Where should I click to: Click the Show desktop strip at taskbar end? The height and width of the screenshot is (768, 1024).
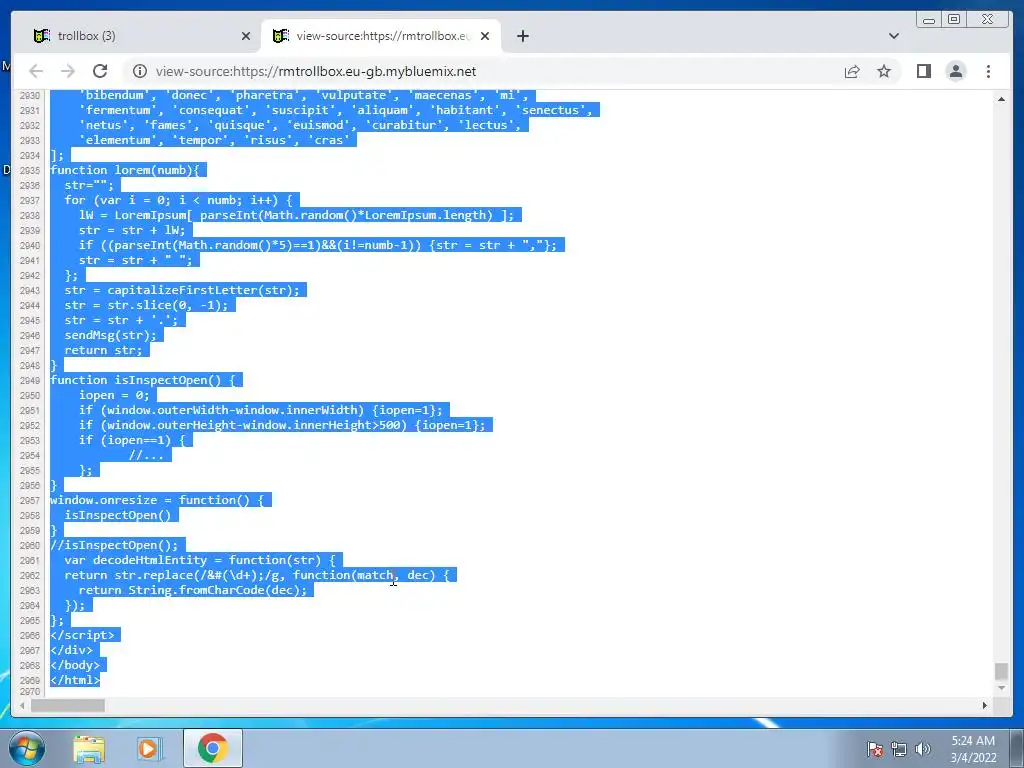click(x=1017, y=748)
